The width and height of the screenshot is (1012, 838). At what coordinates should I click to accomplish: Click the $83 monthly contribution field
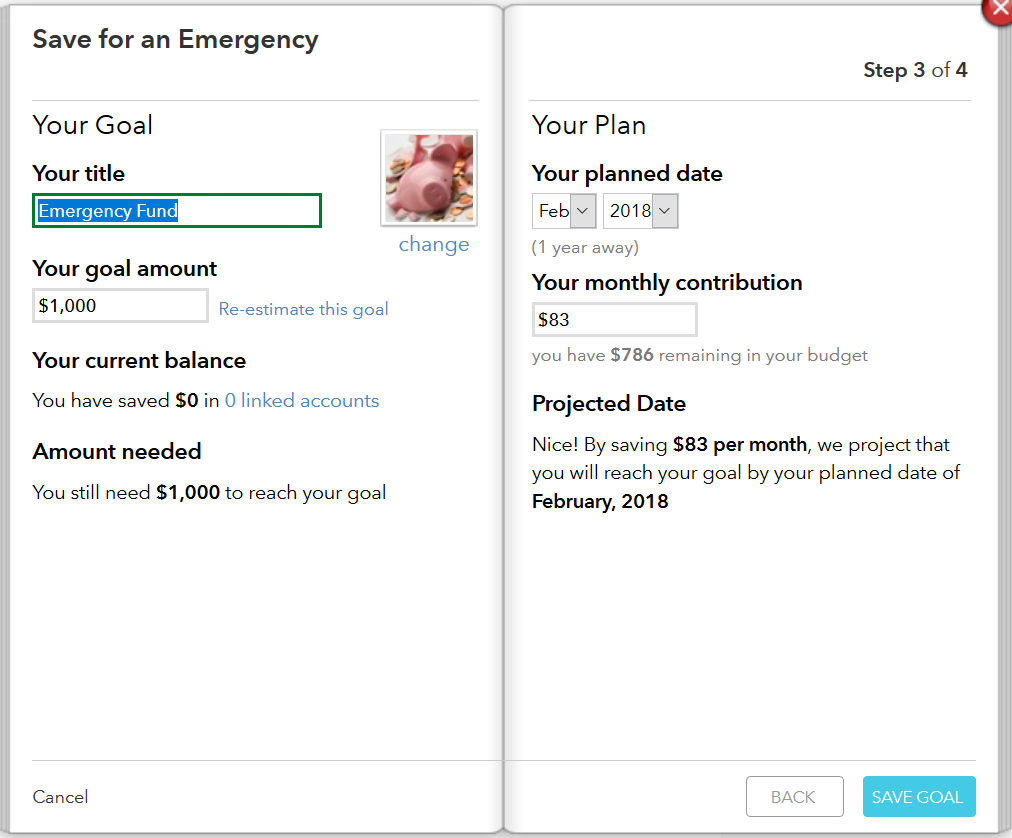coord(614,320)
